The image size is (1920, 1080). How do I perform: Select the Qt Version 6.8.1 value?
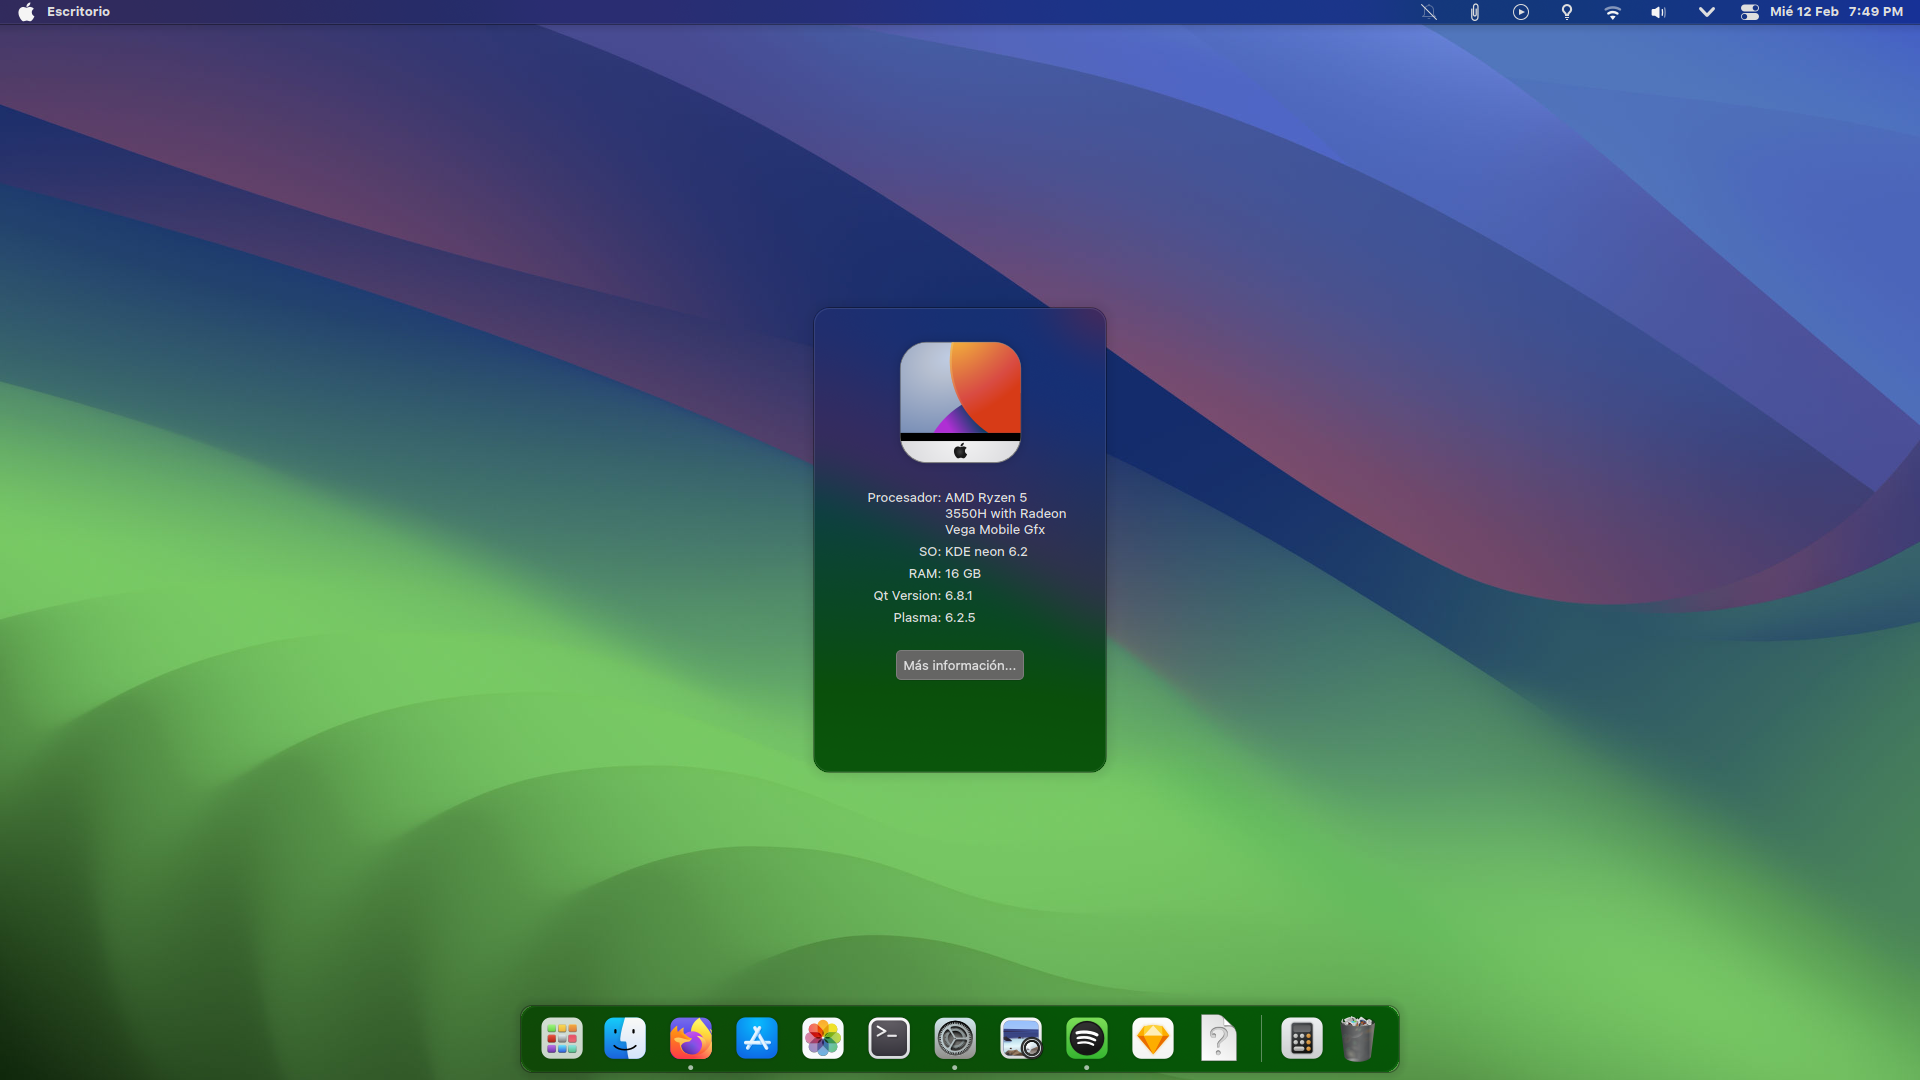958,595
